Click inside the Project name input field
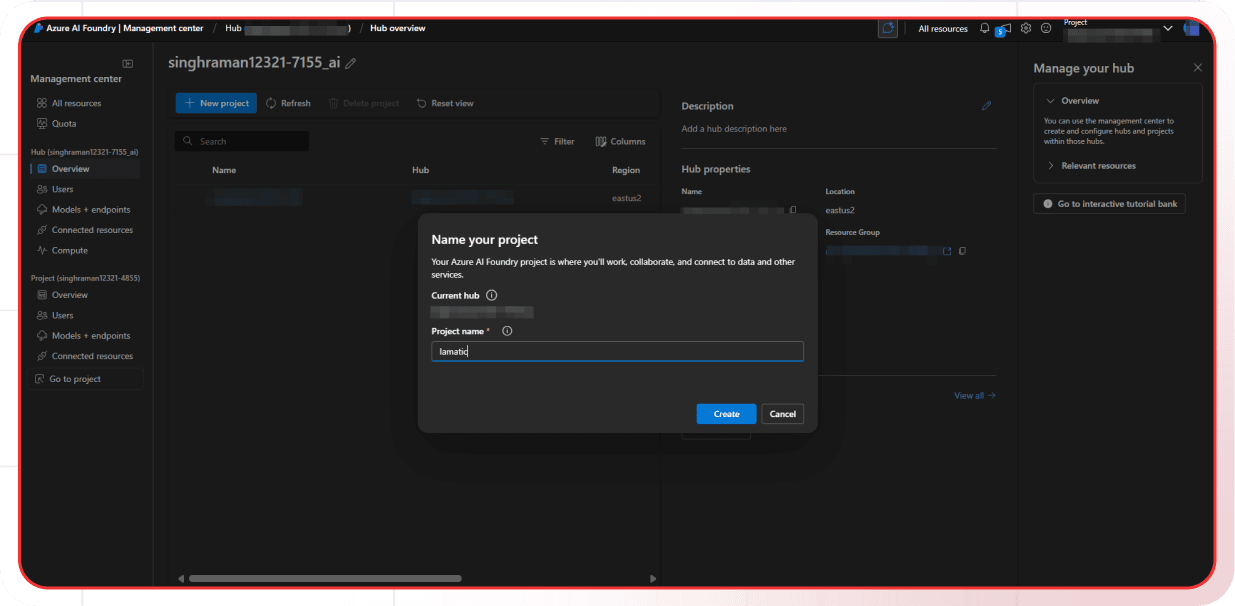Screen dimensions: 1235x606 (x=617, y=351)
